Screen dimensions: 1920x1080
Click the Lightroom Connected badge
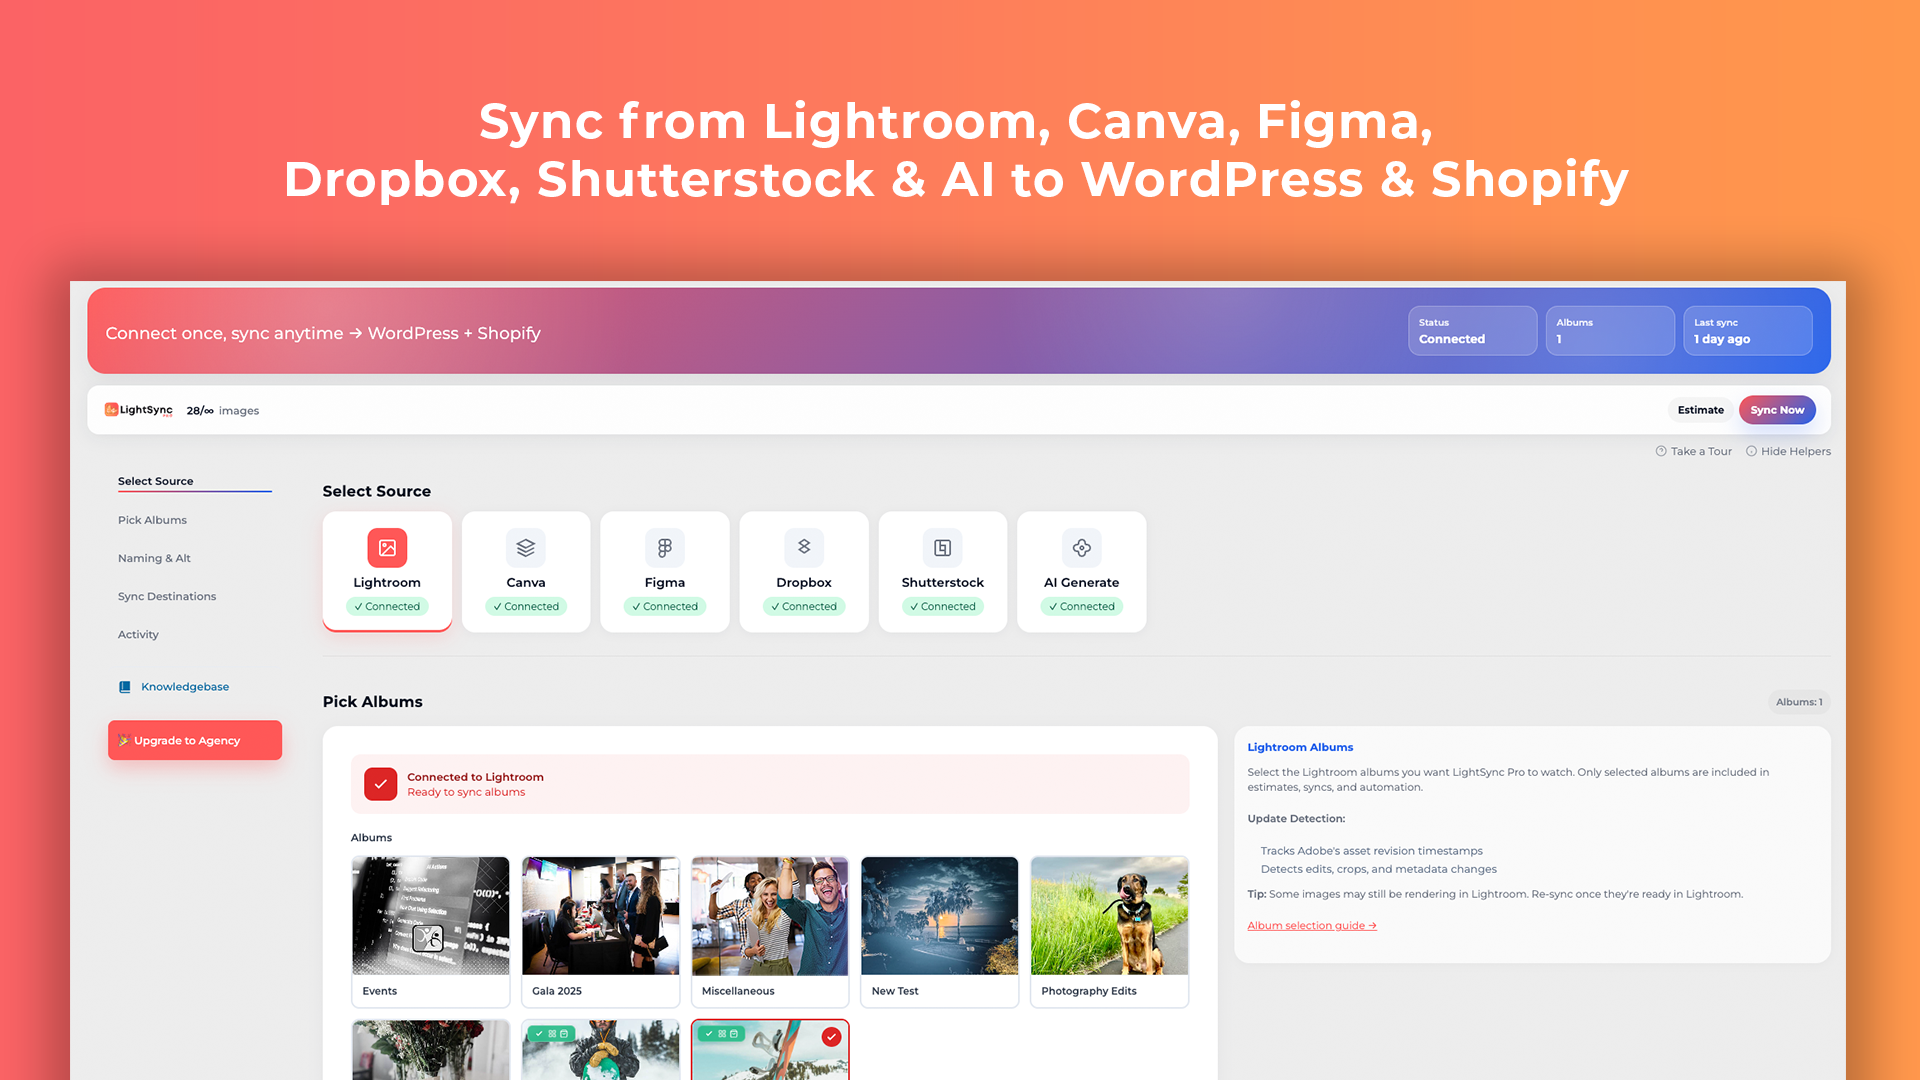point(387,606)
